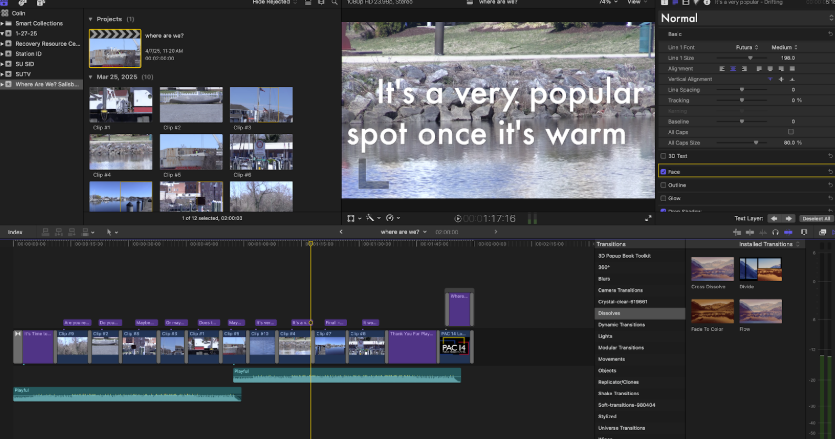Select Blurs in the transitions category list
The height and width of the screenshot is (439, 836).
coord(604,278)
